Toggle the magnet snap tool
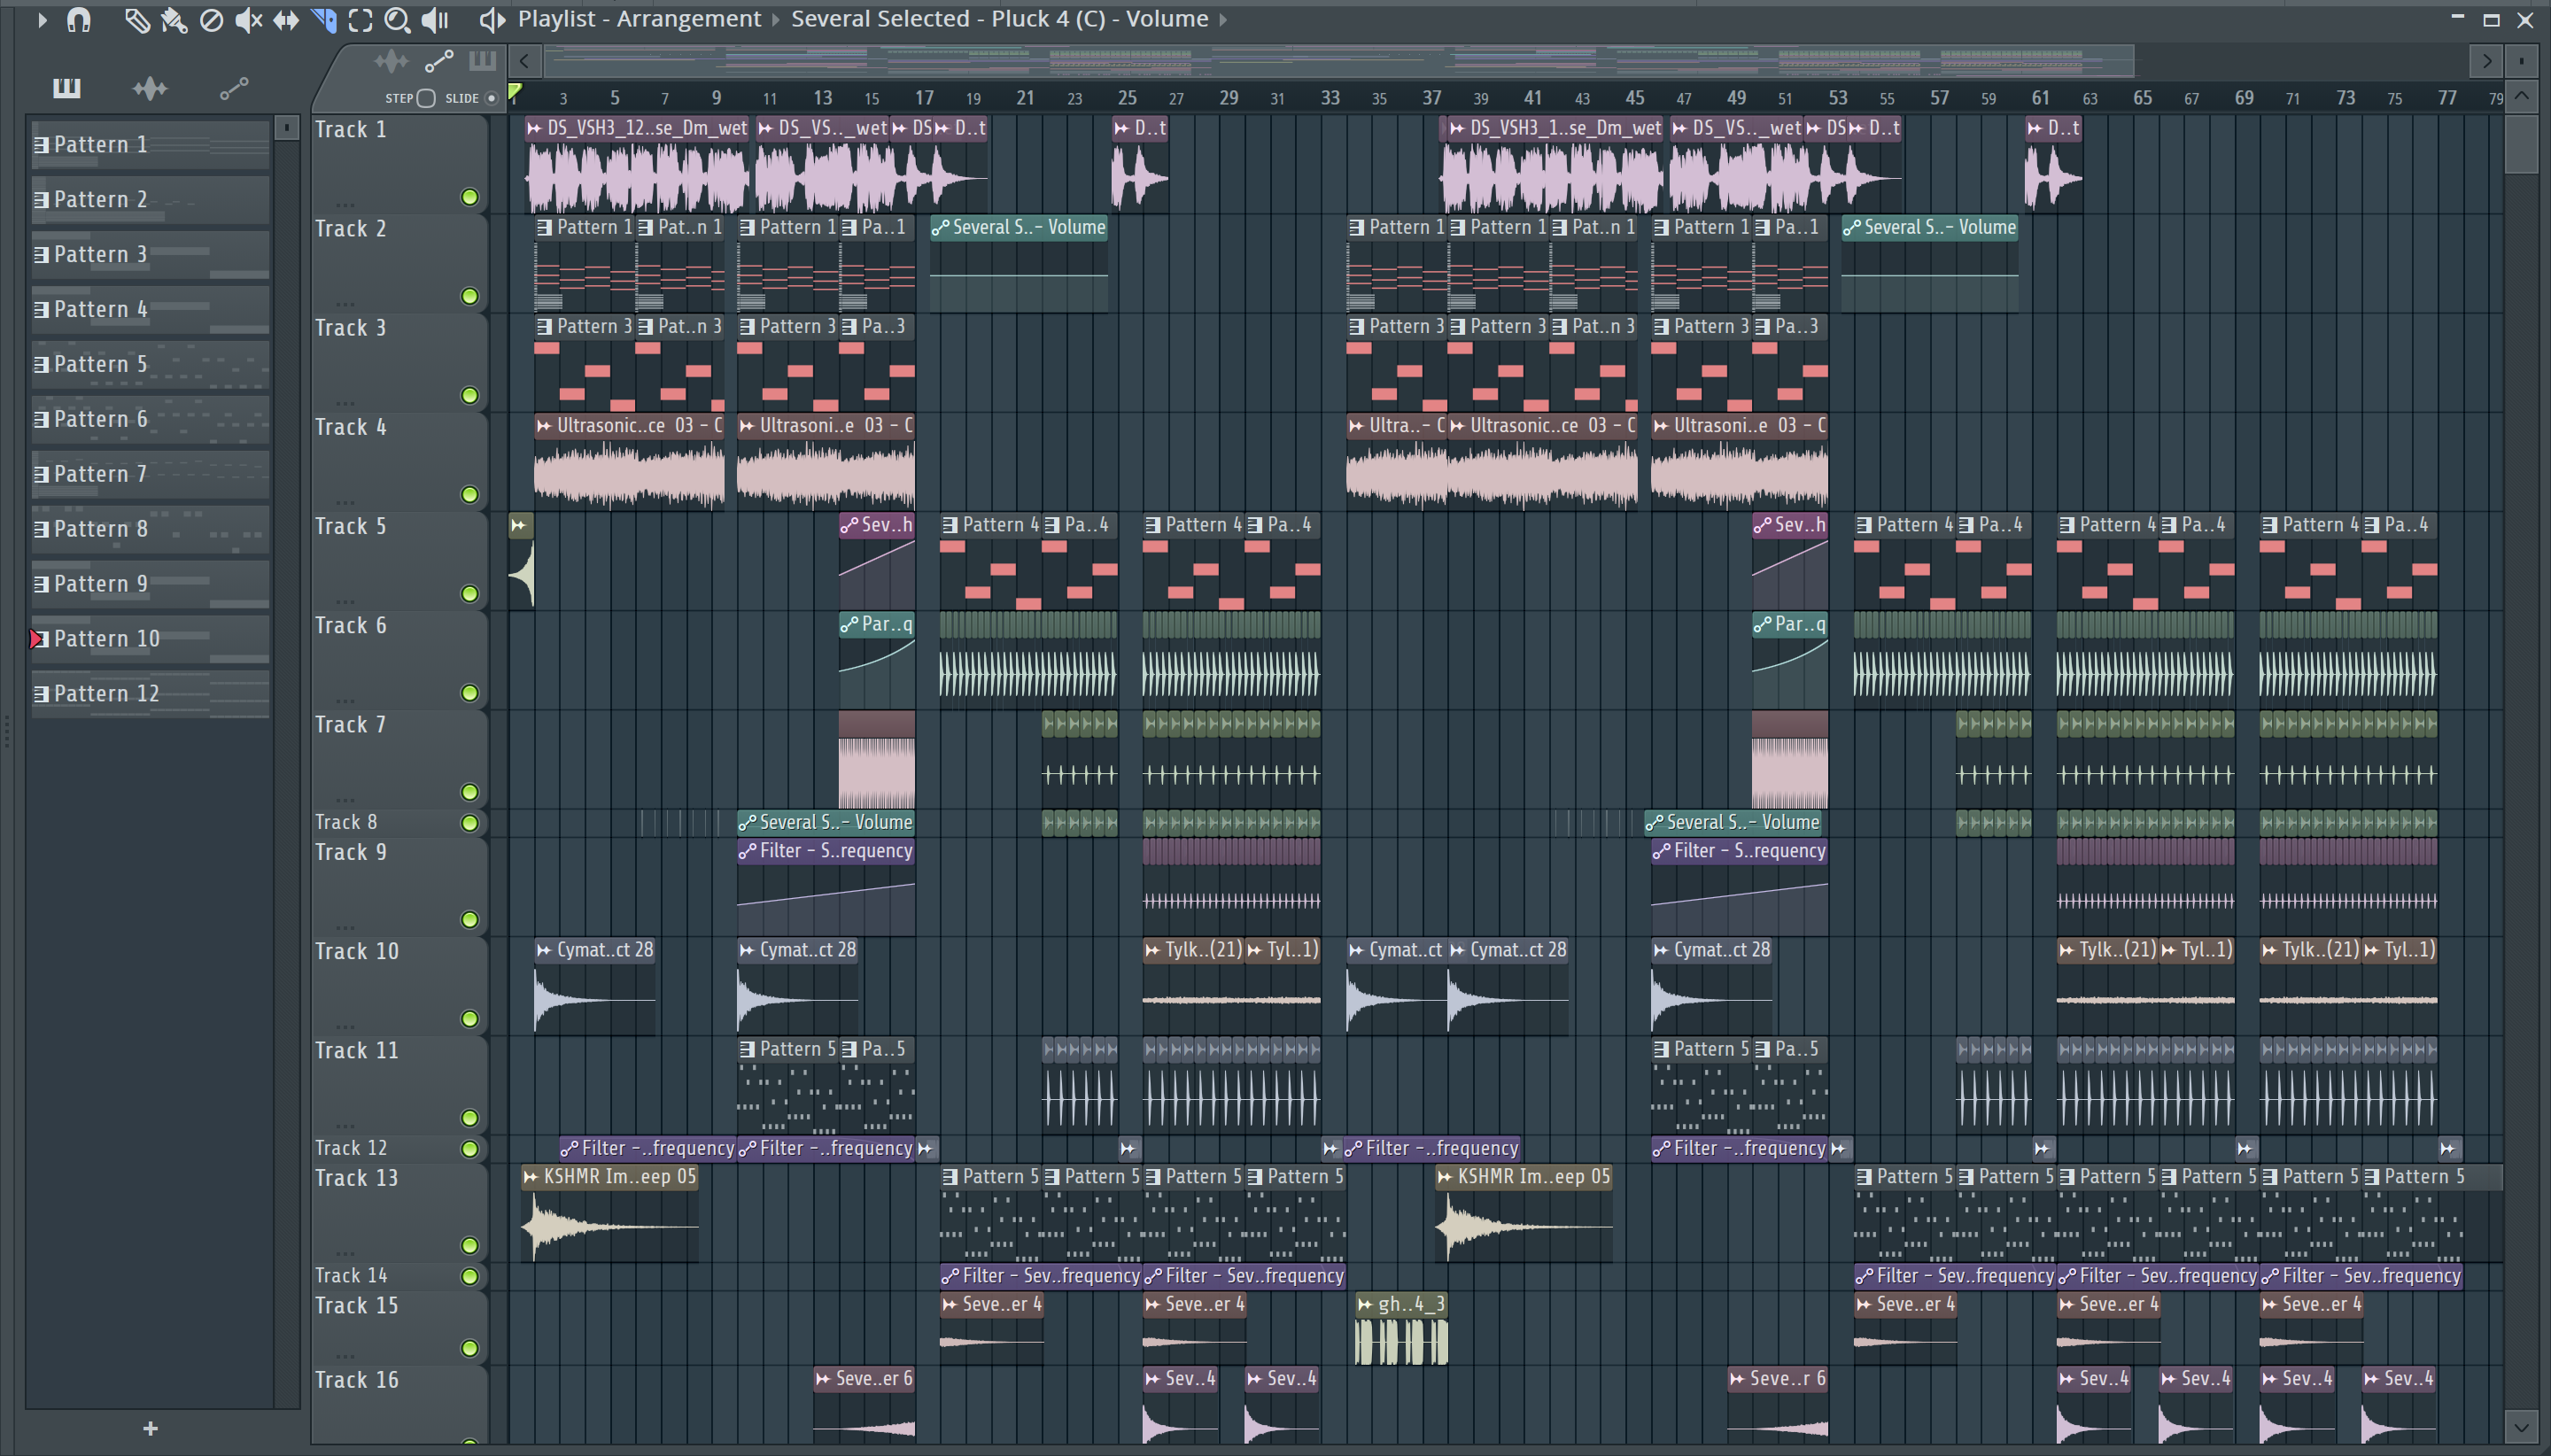This screenshot has height=1456, width=2551. pos(79,19)
